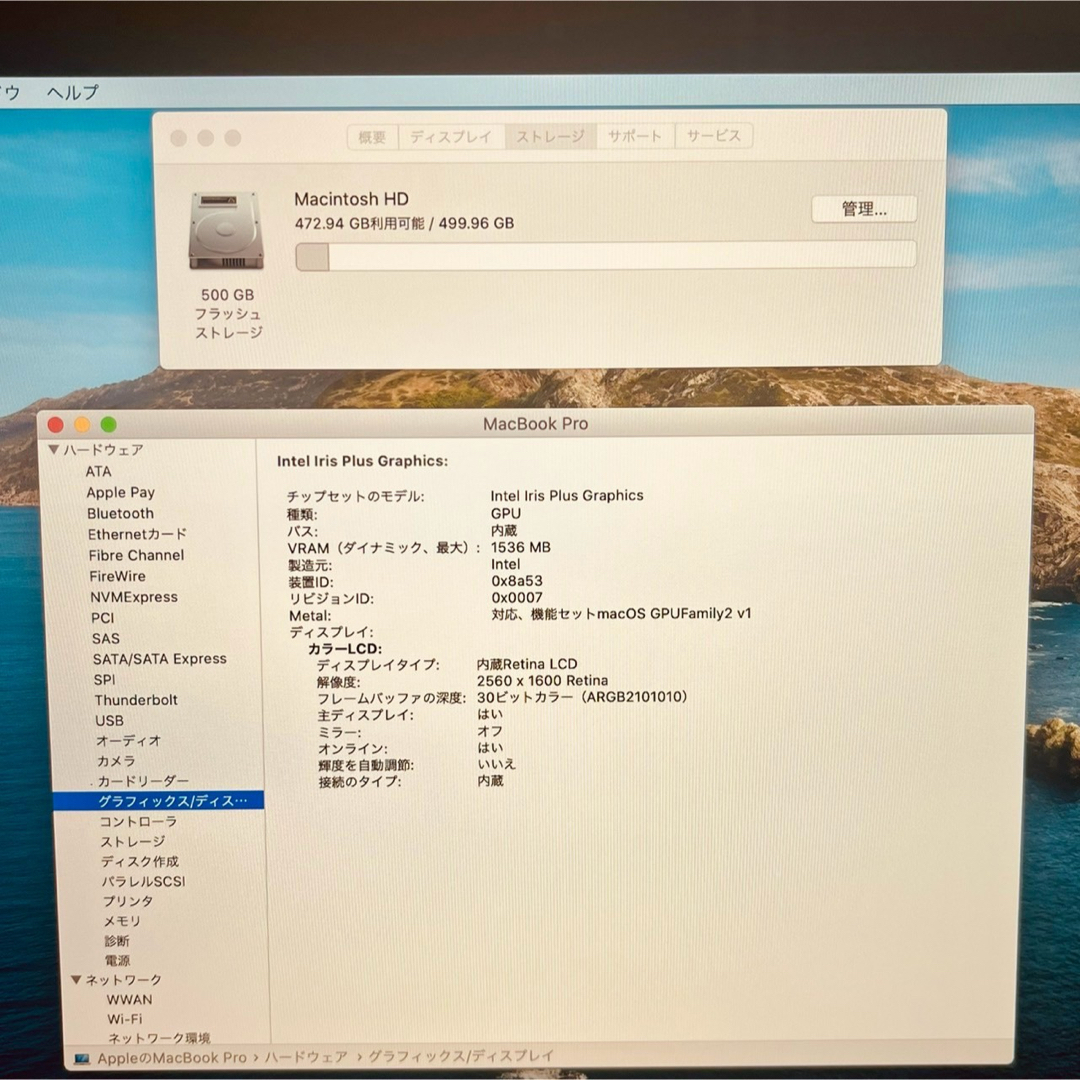Click the Macintosh HD drive icon
Viewport: 1080px width, 1080px height.
pyautogui.click(x=226, y=231)
